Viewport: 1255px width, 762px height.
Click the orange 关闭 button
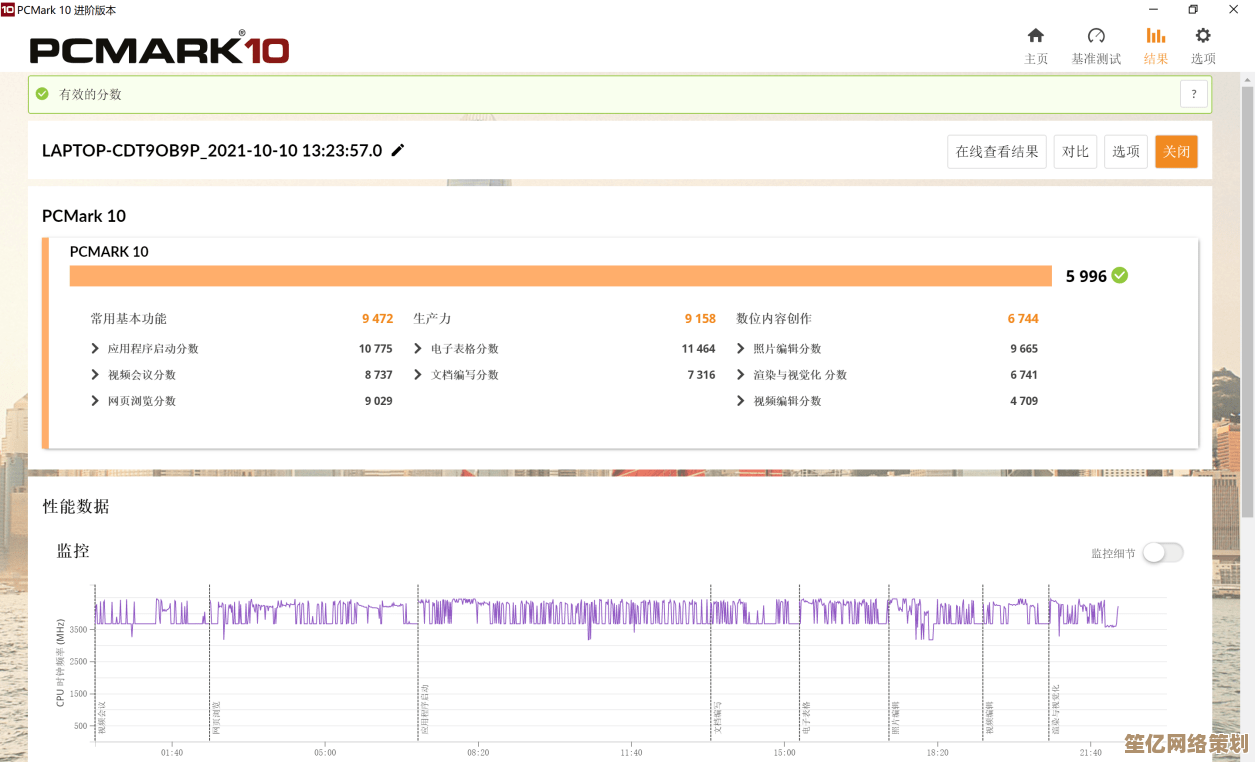1176,151
